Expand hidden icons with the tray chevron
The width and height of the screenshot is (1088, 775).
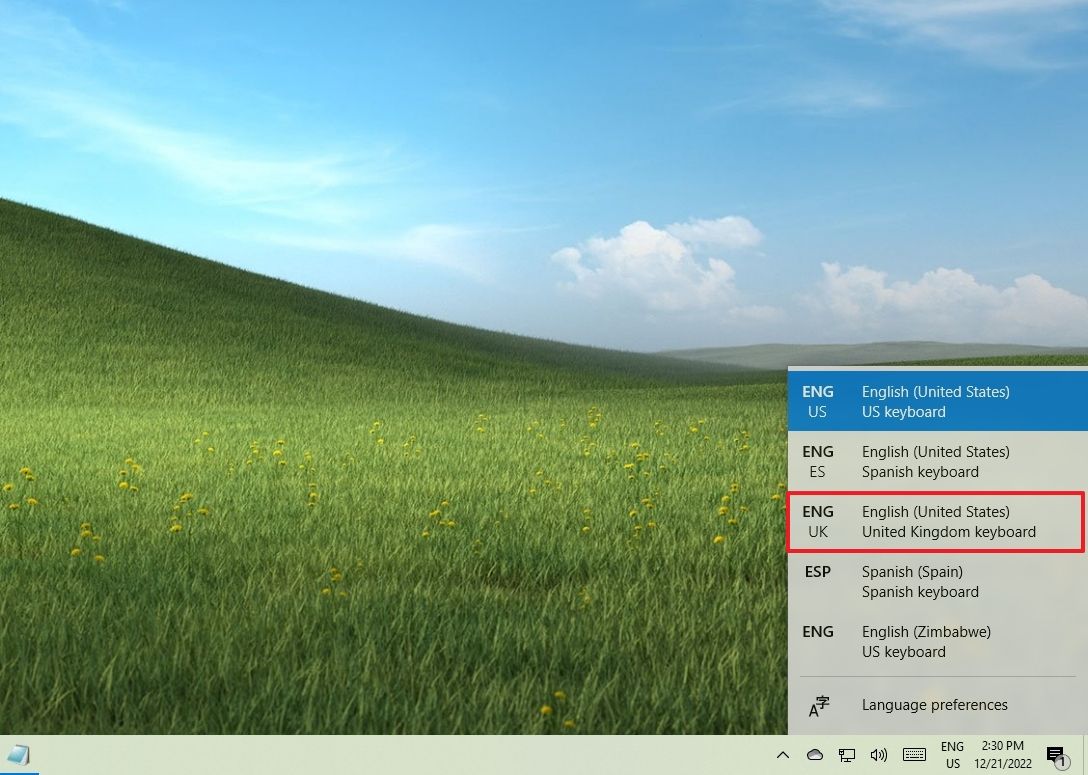784,755
